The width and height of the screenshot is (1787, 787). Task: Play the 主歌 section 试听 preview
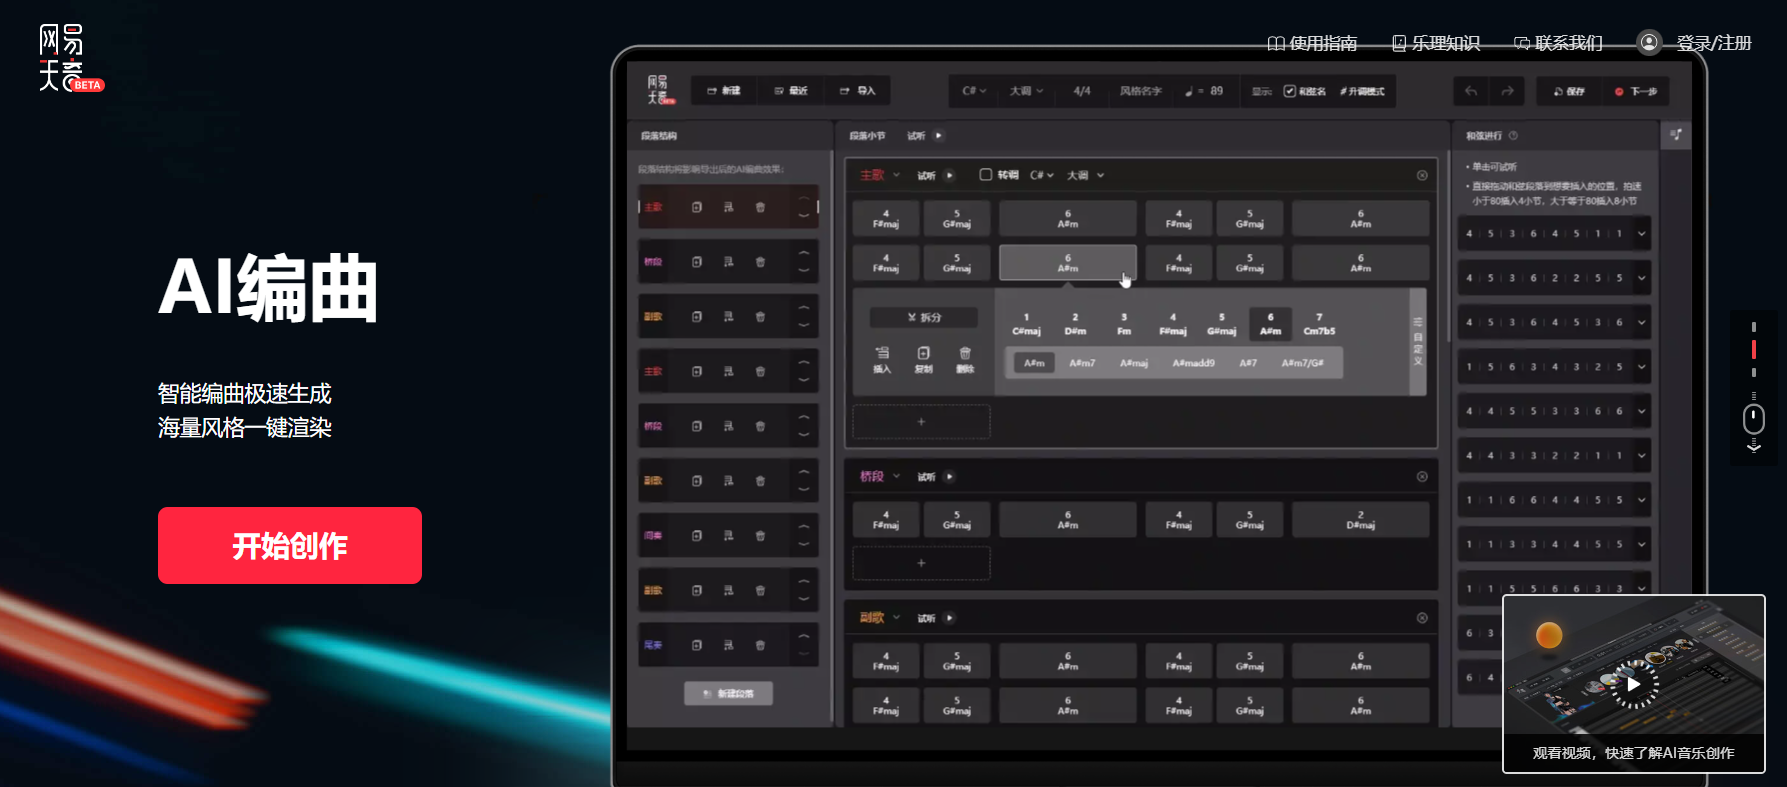click(950, 175)
